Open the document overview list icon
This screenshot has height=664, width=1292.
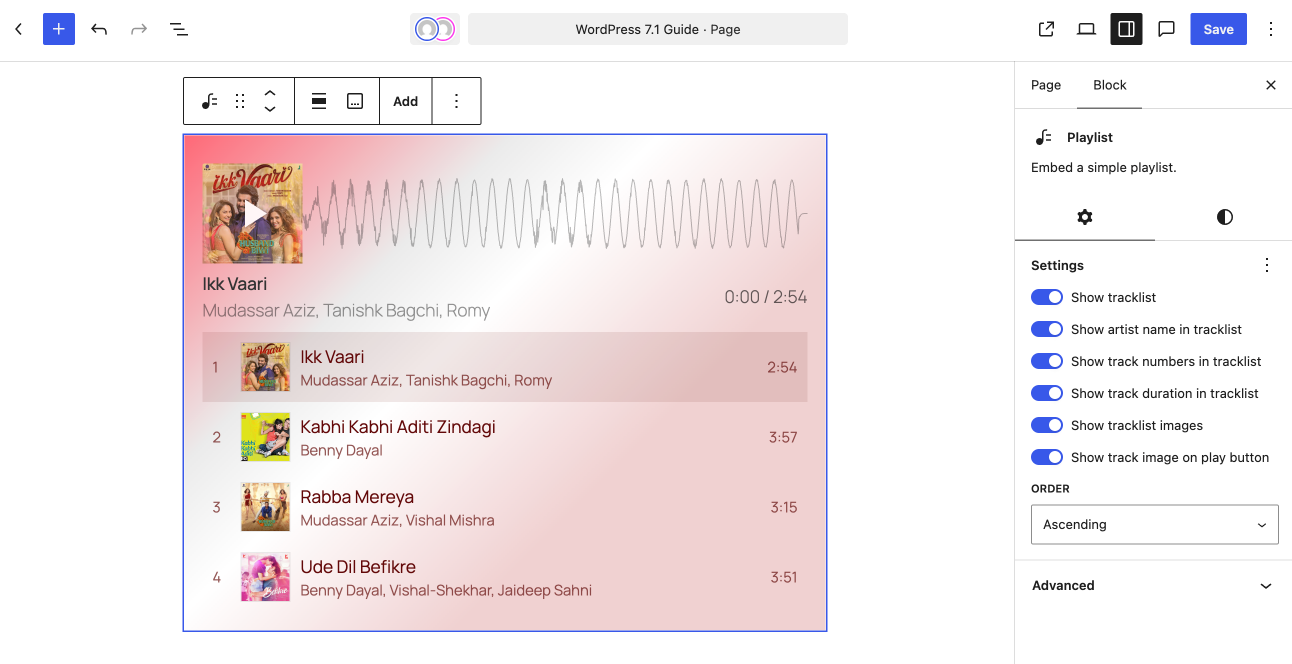179,29
